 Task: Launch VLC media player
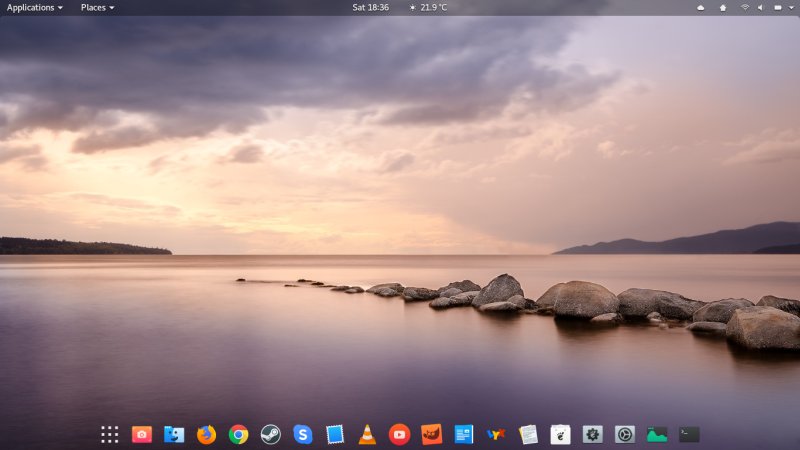click(x=367, y=434)
